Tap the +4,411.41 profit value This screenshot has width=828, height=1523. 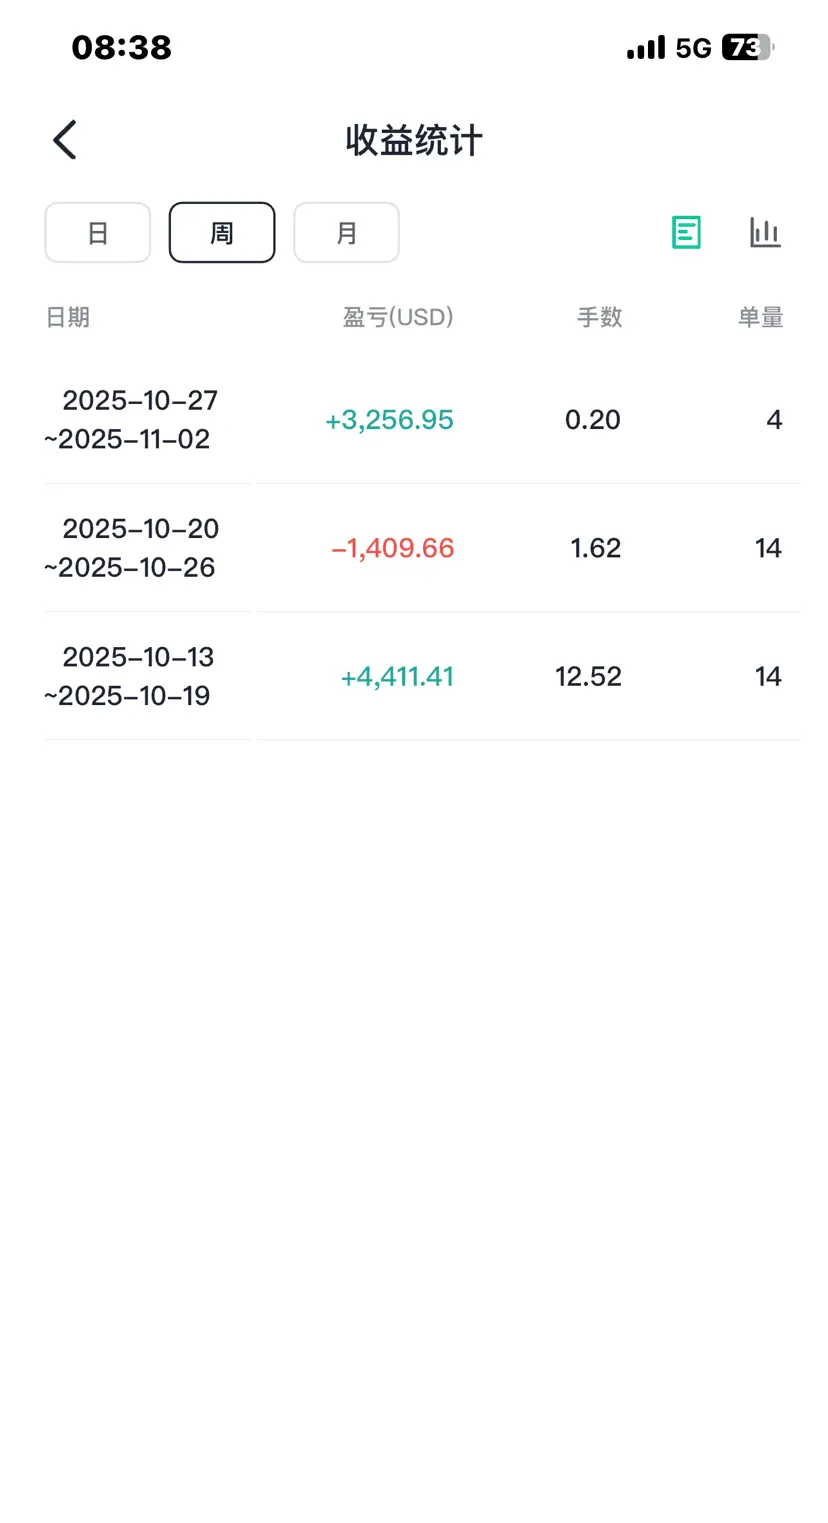tap(397, 676)
